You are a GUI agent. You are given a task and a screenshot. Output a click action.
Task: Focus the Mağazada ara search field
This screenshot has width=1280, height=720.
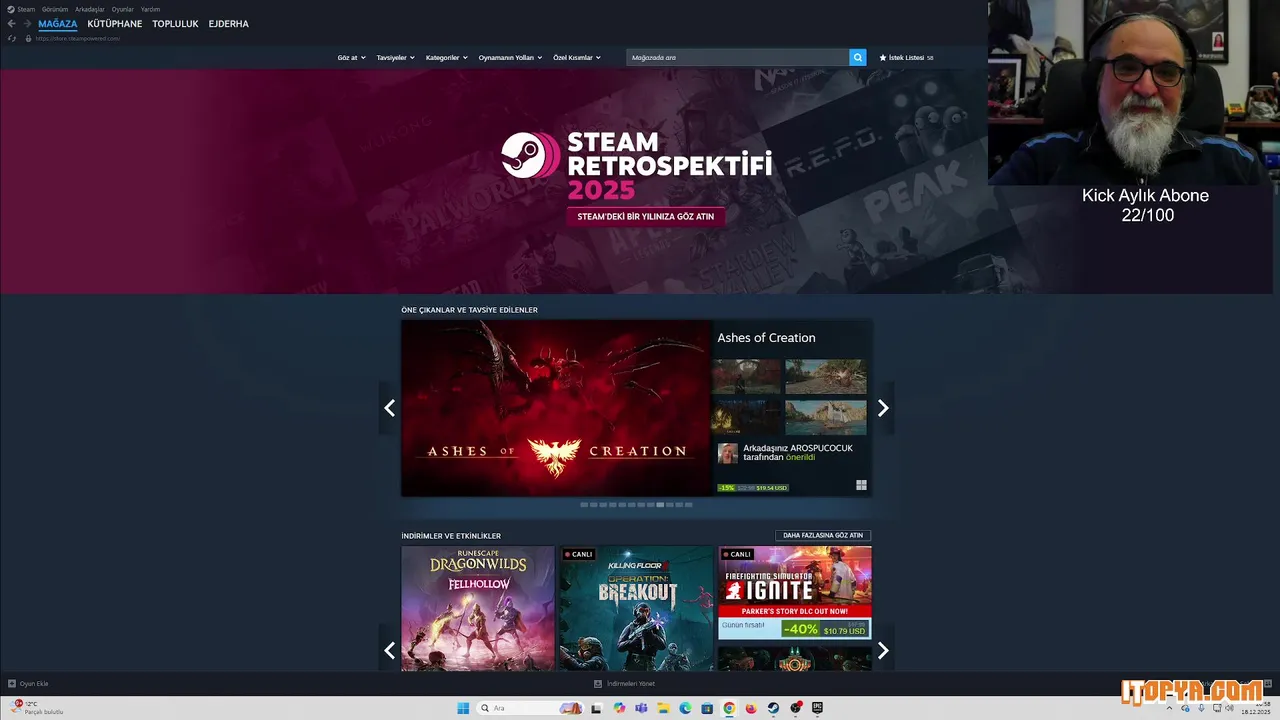(738, 57)
